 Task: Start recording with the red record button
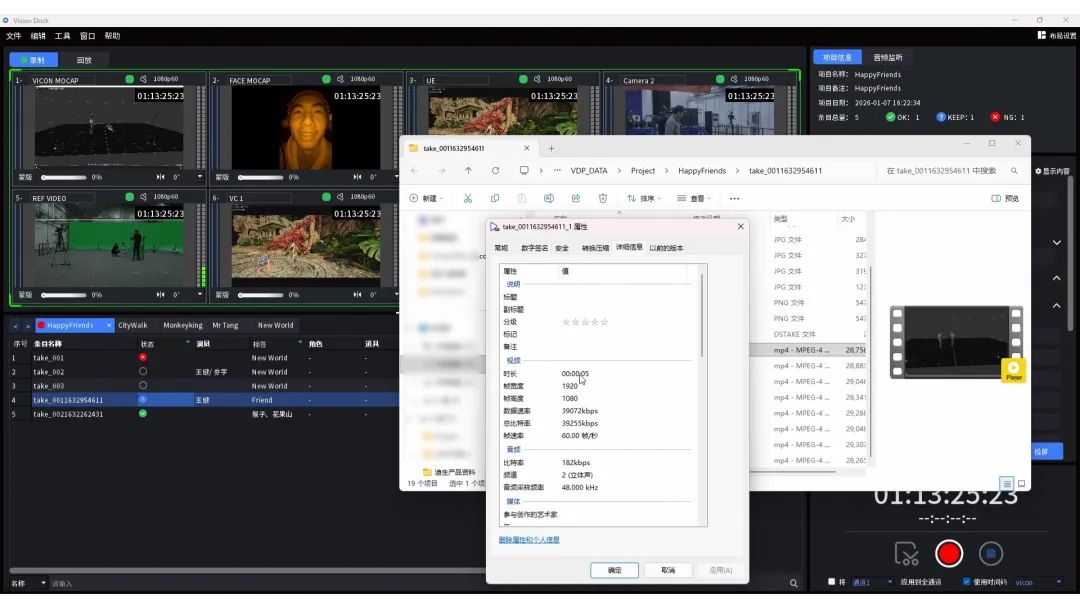point(948,554)
